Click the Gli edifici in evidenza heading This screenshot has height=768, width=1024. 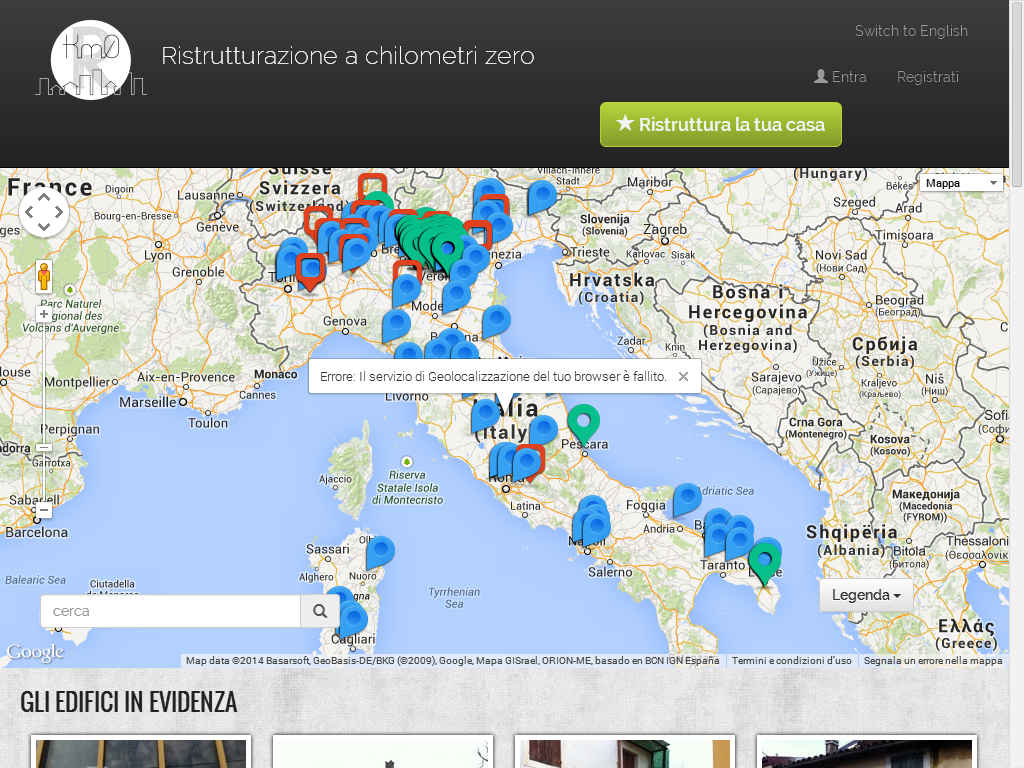[x=129, y=702]
